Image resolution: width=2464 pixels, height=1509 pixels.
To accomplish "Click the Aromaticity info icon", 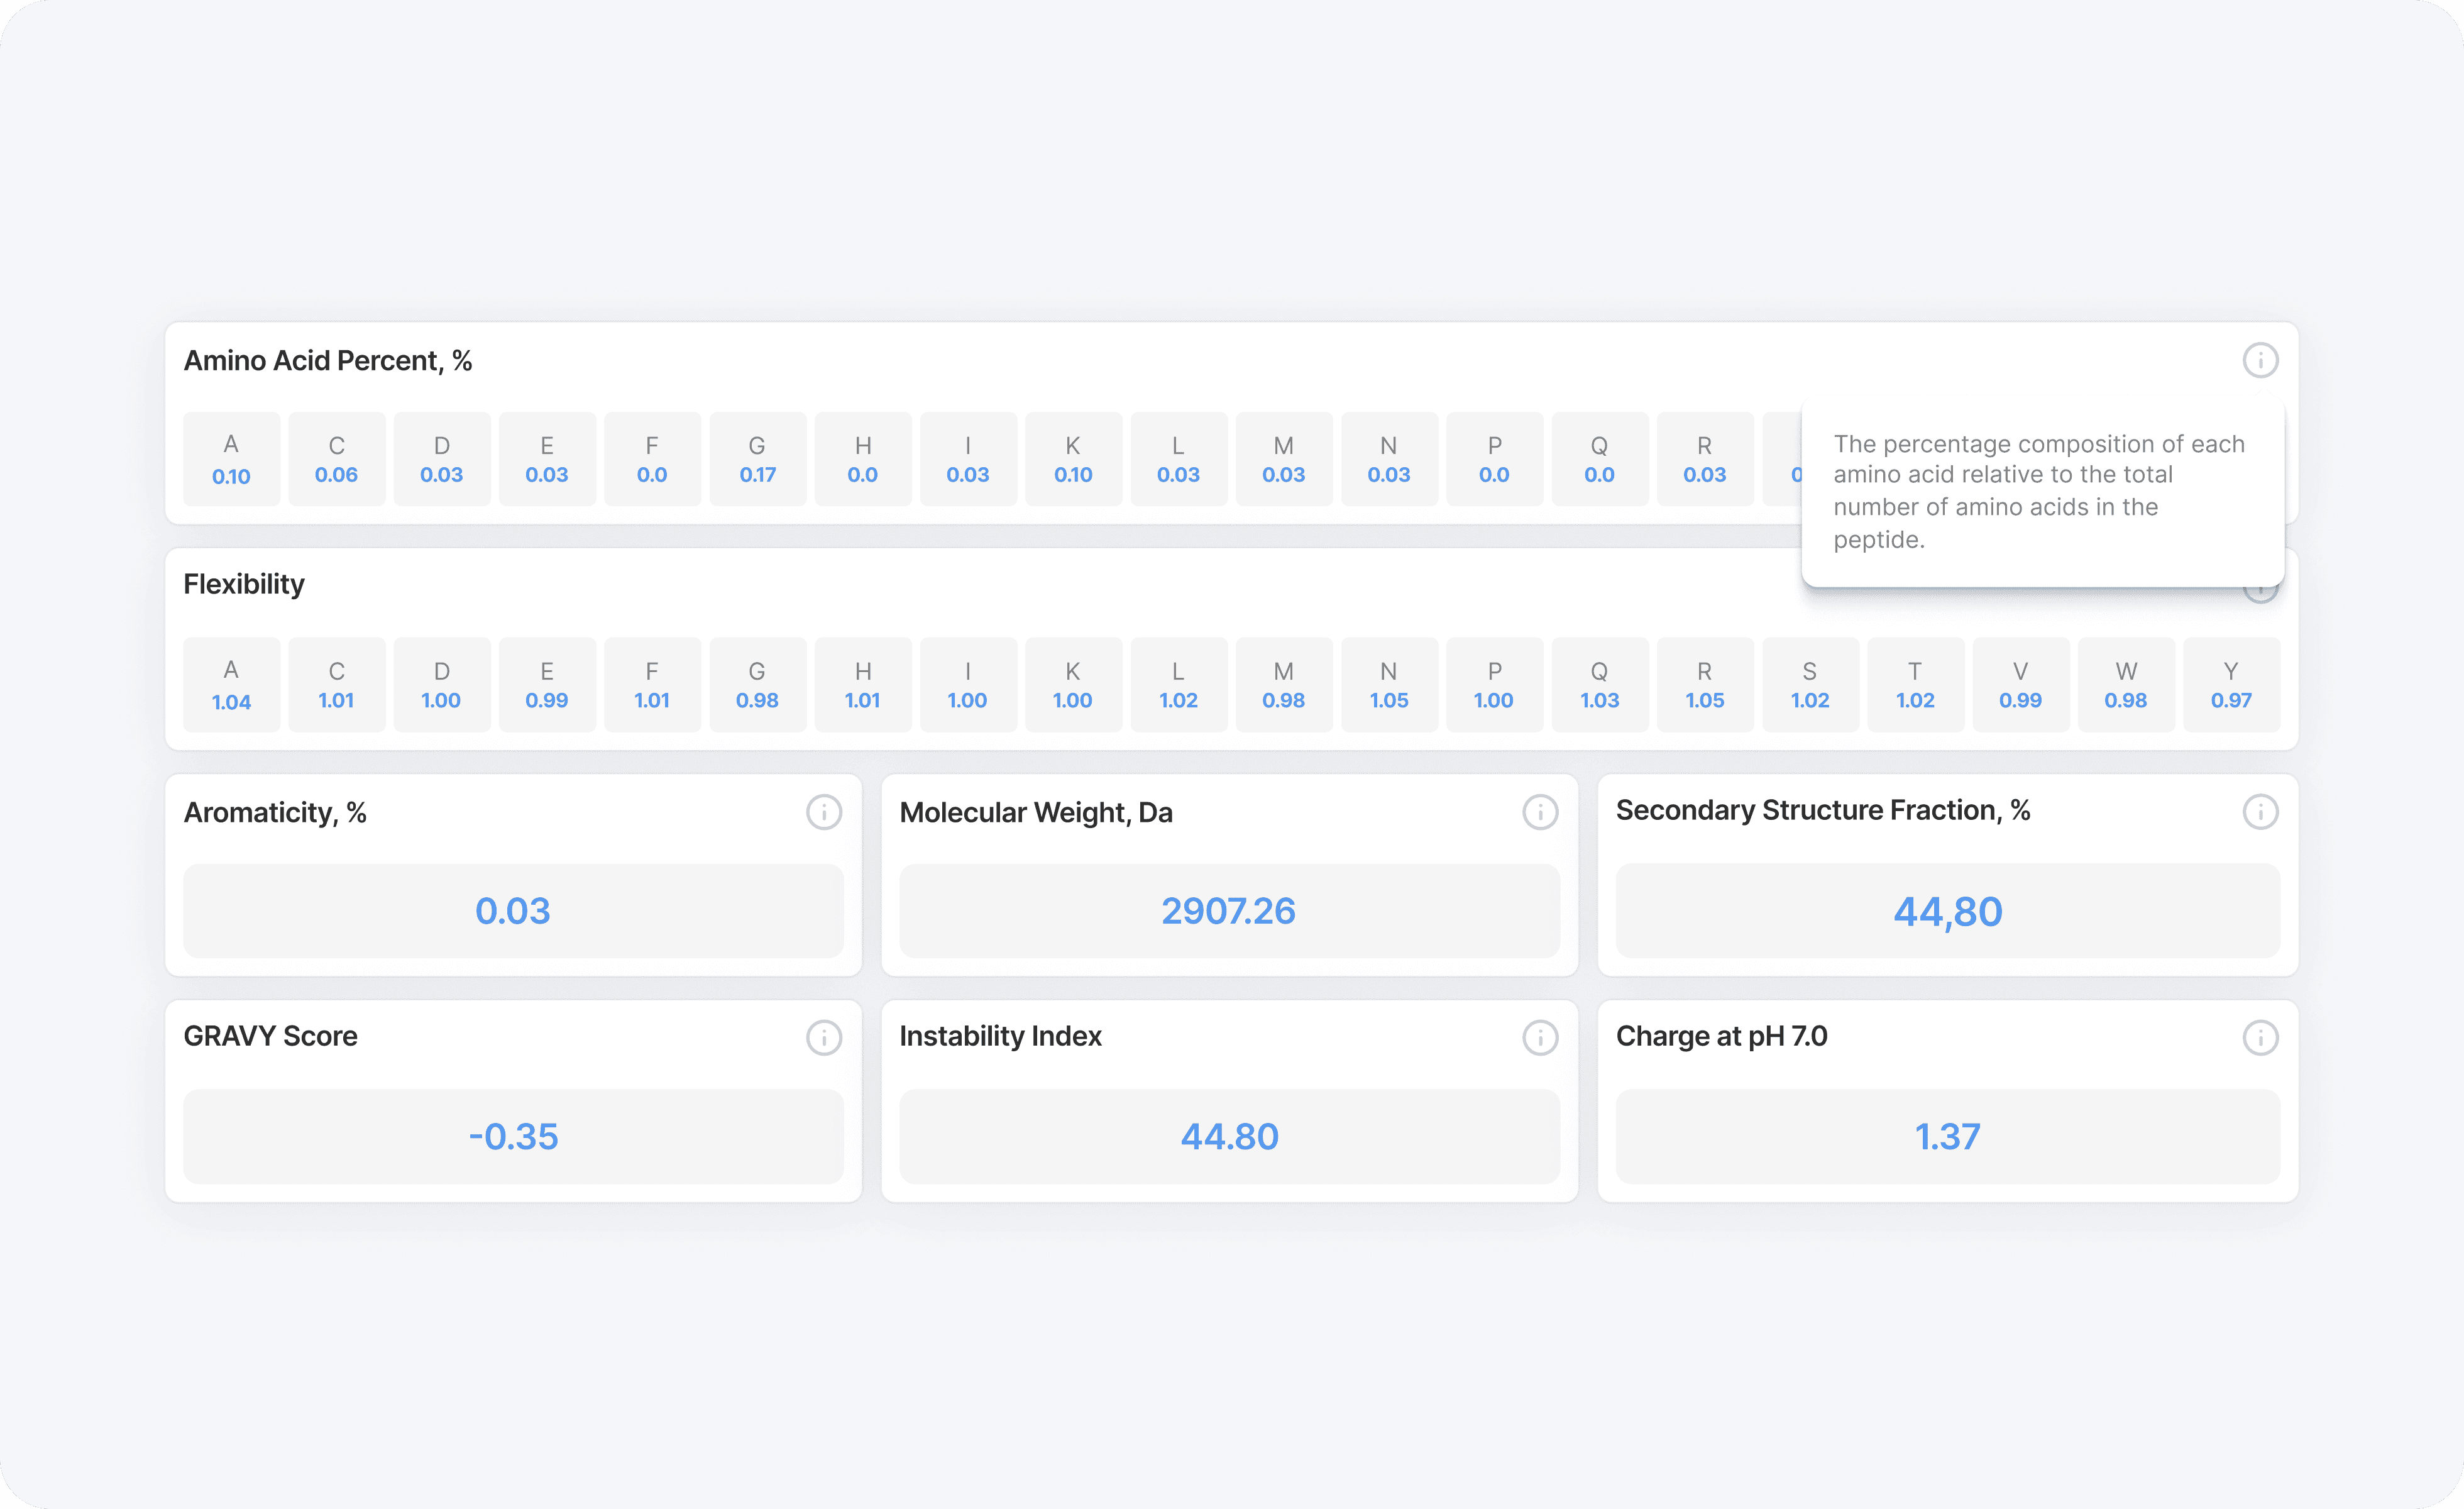I will 824,812.
